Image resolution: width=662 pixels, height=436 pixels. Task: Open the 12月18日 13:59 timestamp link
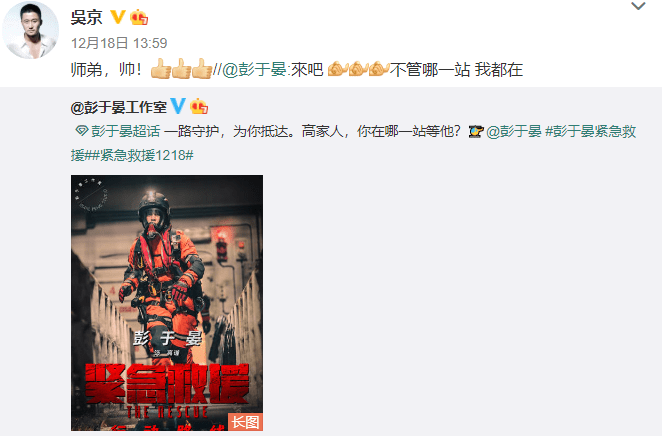pos(119,43)
